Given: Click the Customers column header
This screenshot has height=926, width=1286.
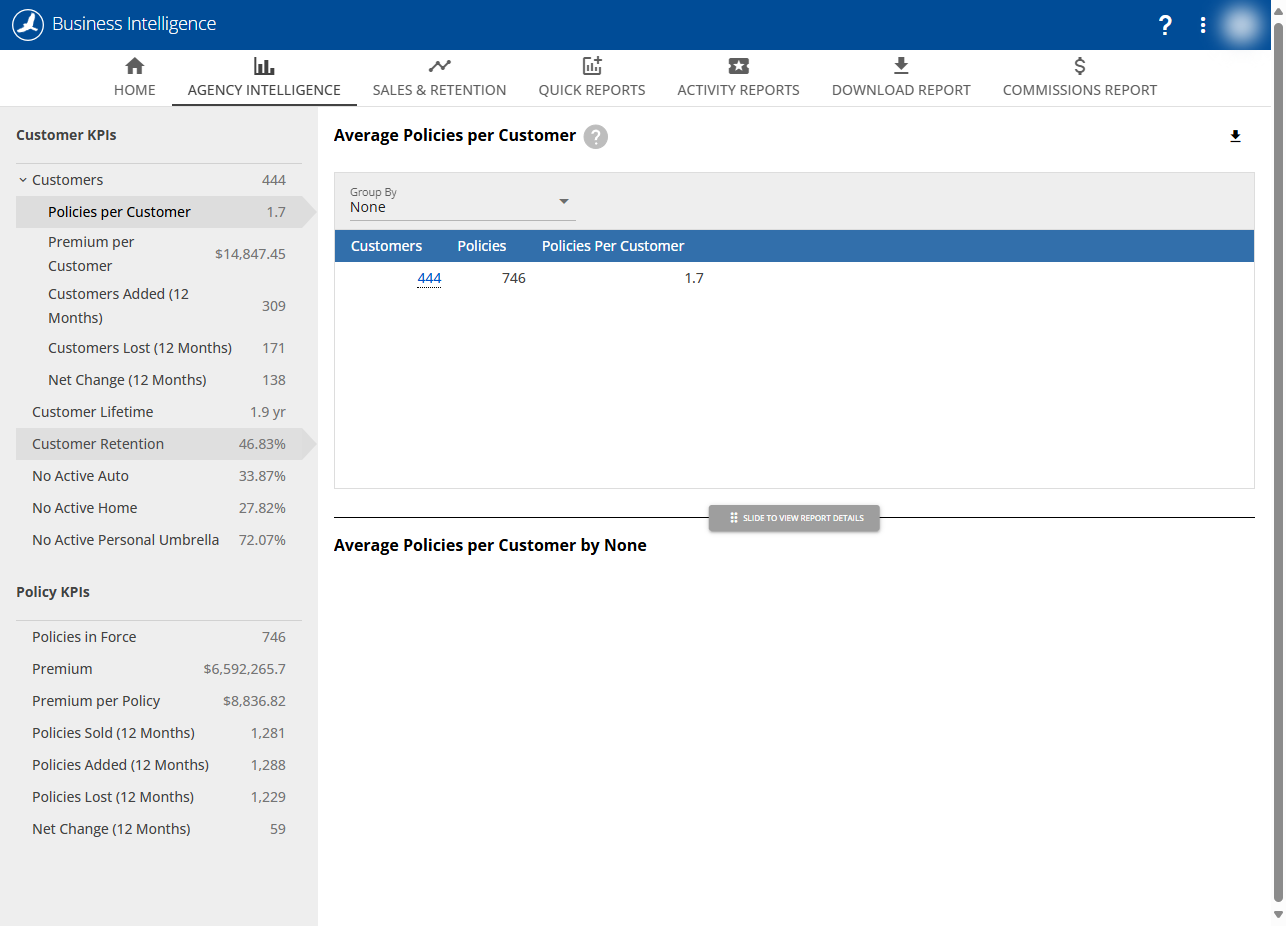Looking at the screenshot, I should (386, 246).
